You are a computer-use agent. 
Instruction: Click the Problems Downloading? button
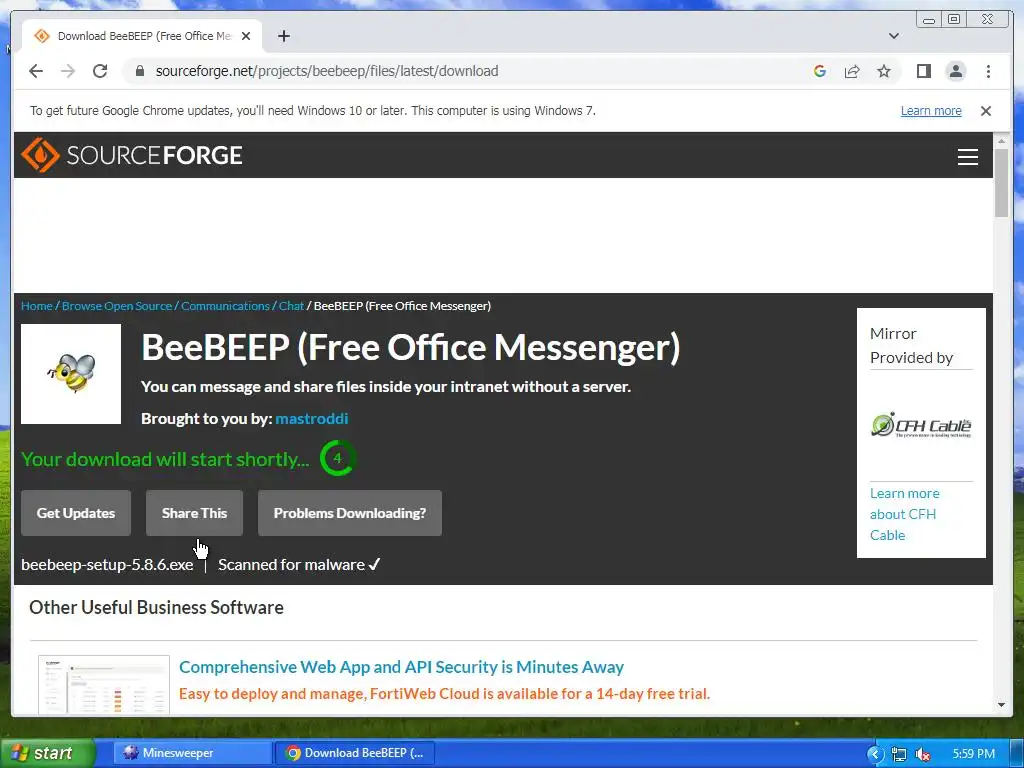350,513
